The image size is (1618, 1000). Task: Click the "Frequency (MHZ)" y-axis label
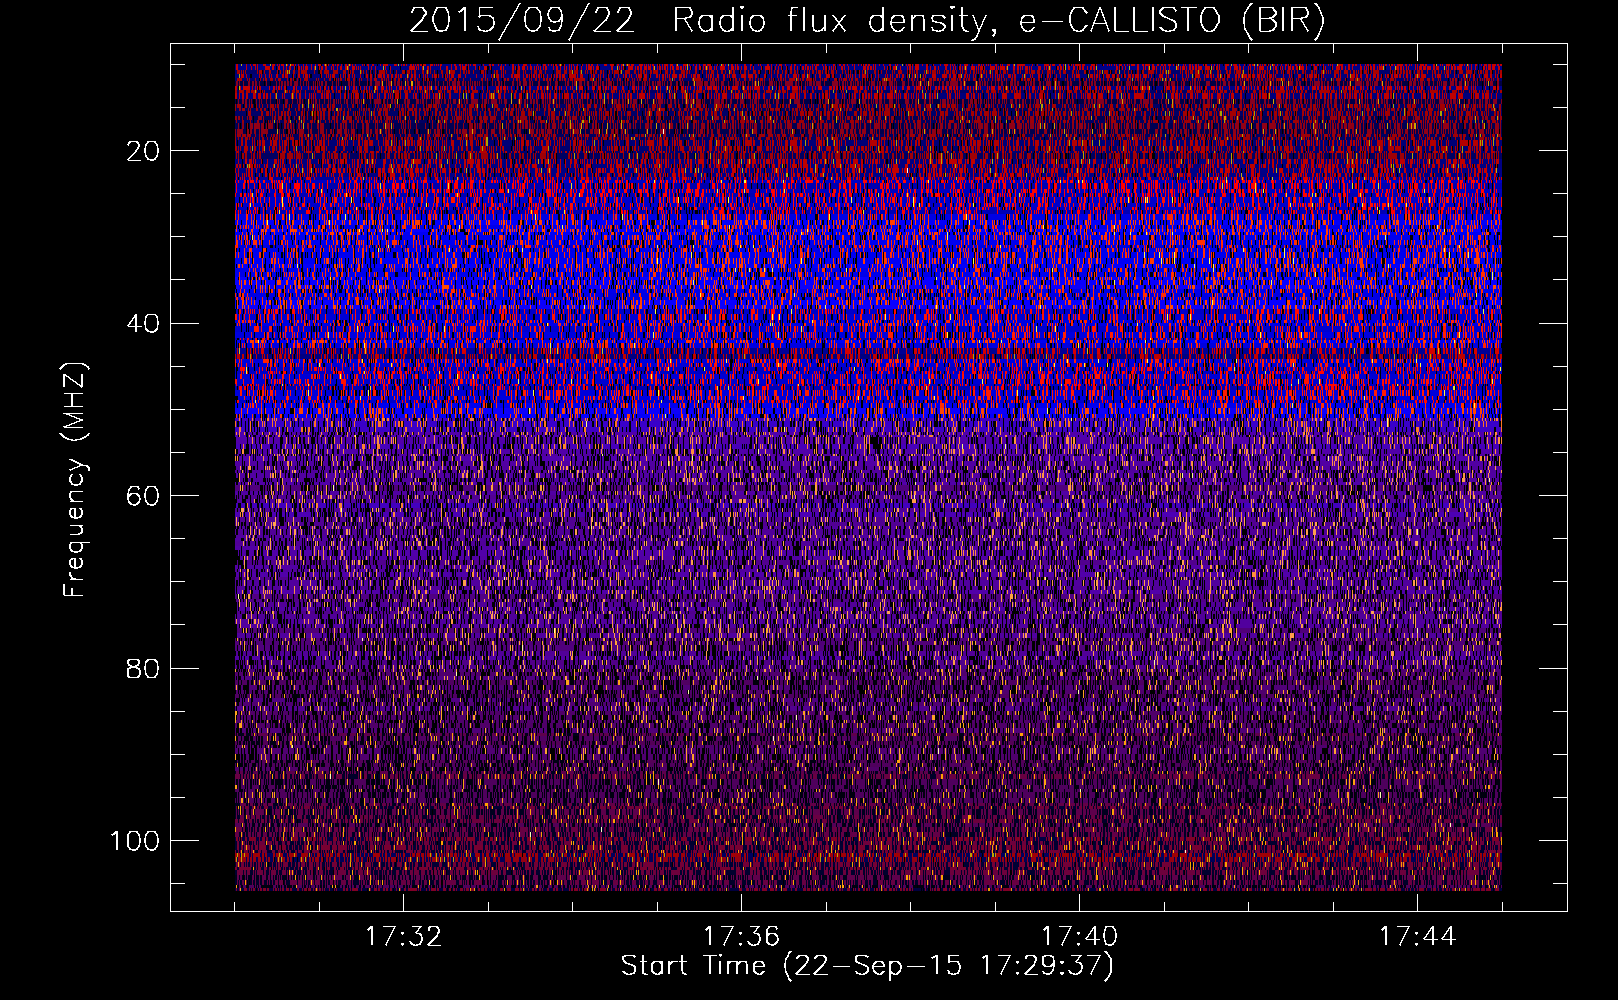(x=75, y=479)
